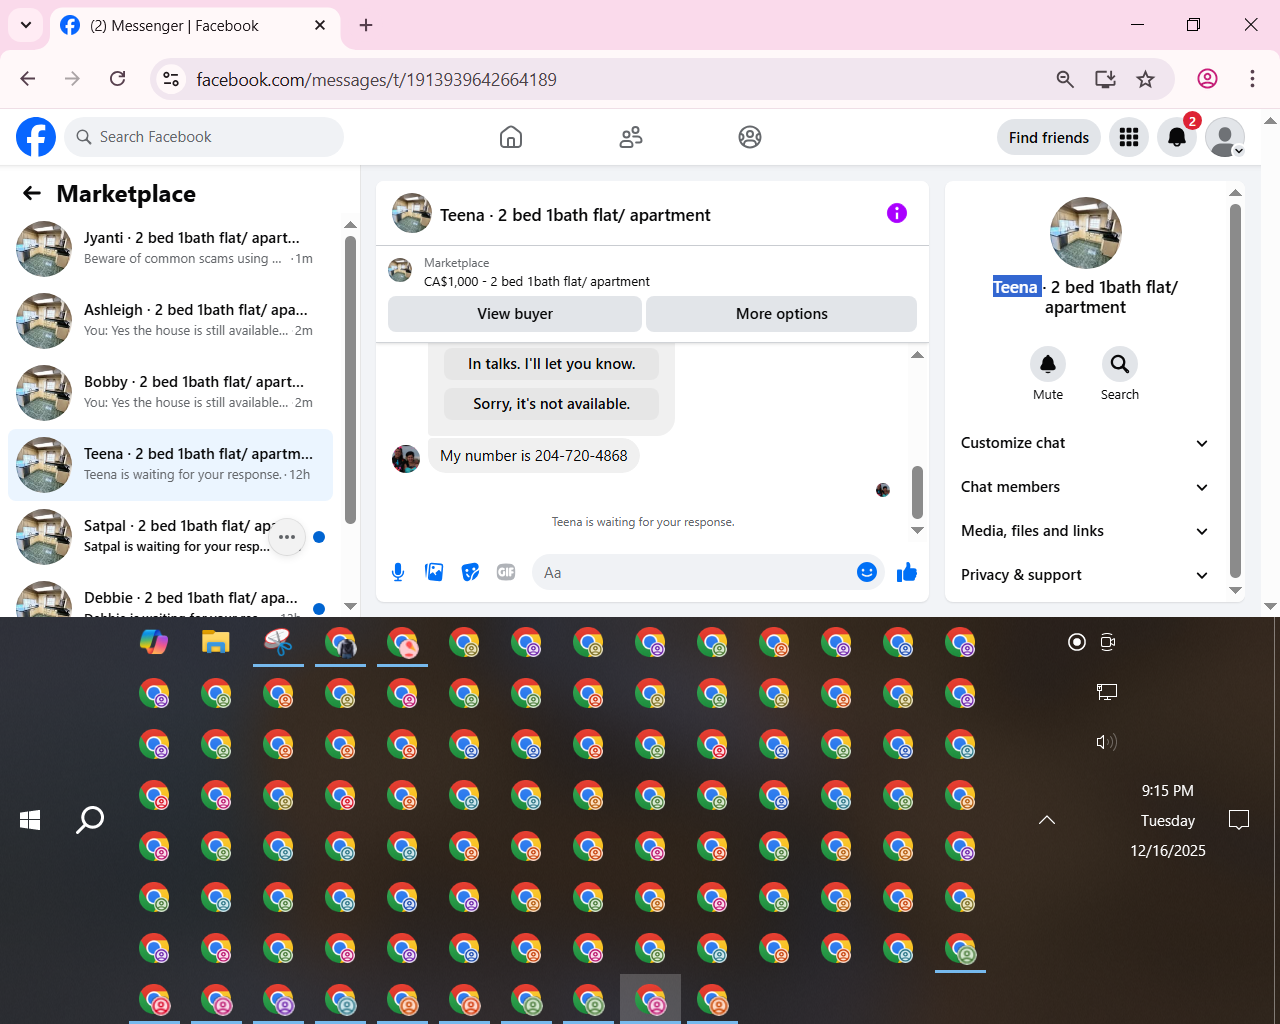Reload the Facebook page
The image size is (1280, 1024).
tap(117, 79)
